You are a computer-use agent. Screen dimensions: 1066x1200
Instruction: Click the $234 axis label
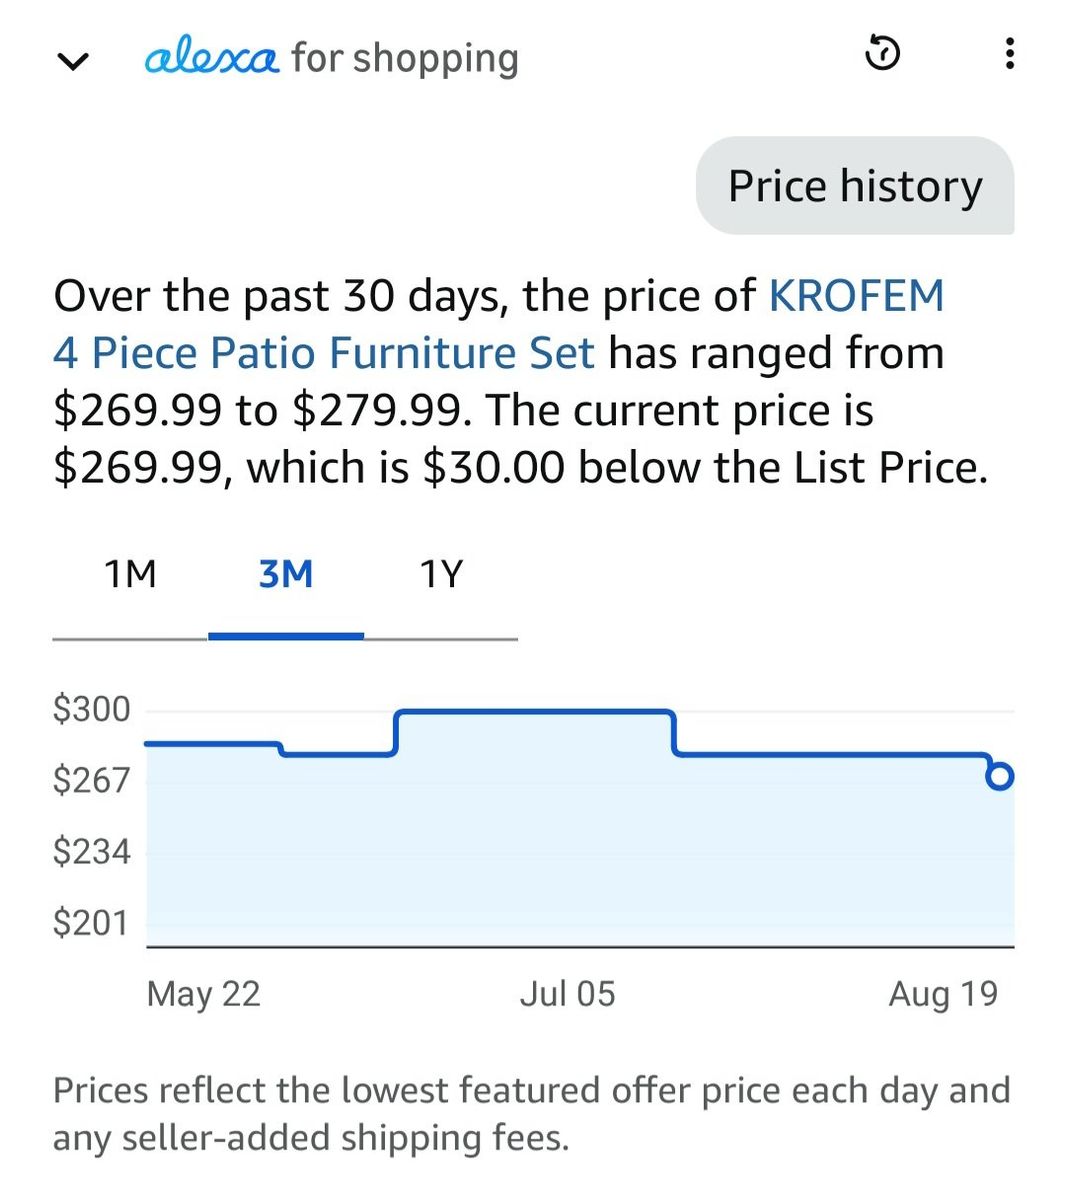(x=91, y=851)
